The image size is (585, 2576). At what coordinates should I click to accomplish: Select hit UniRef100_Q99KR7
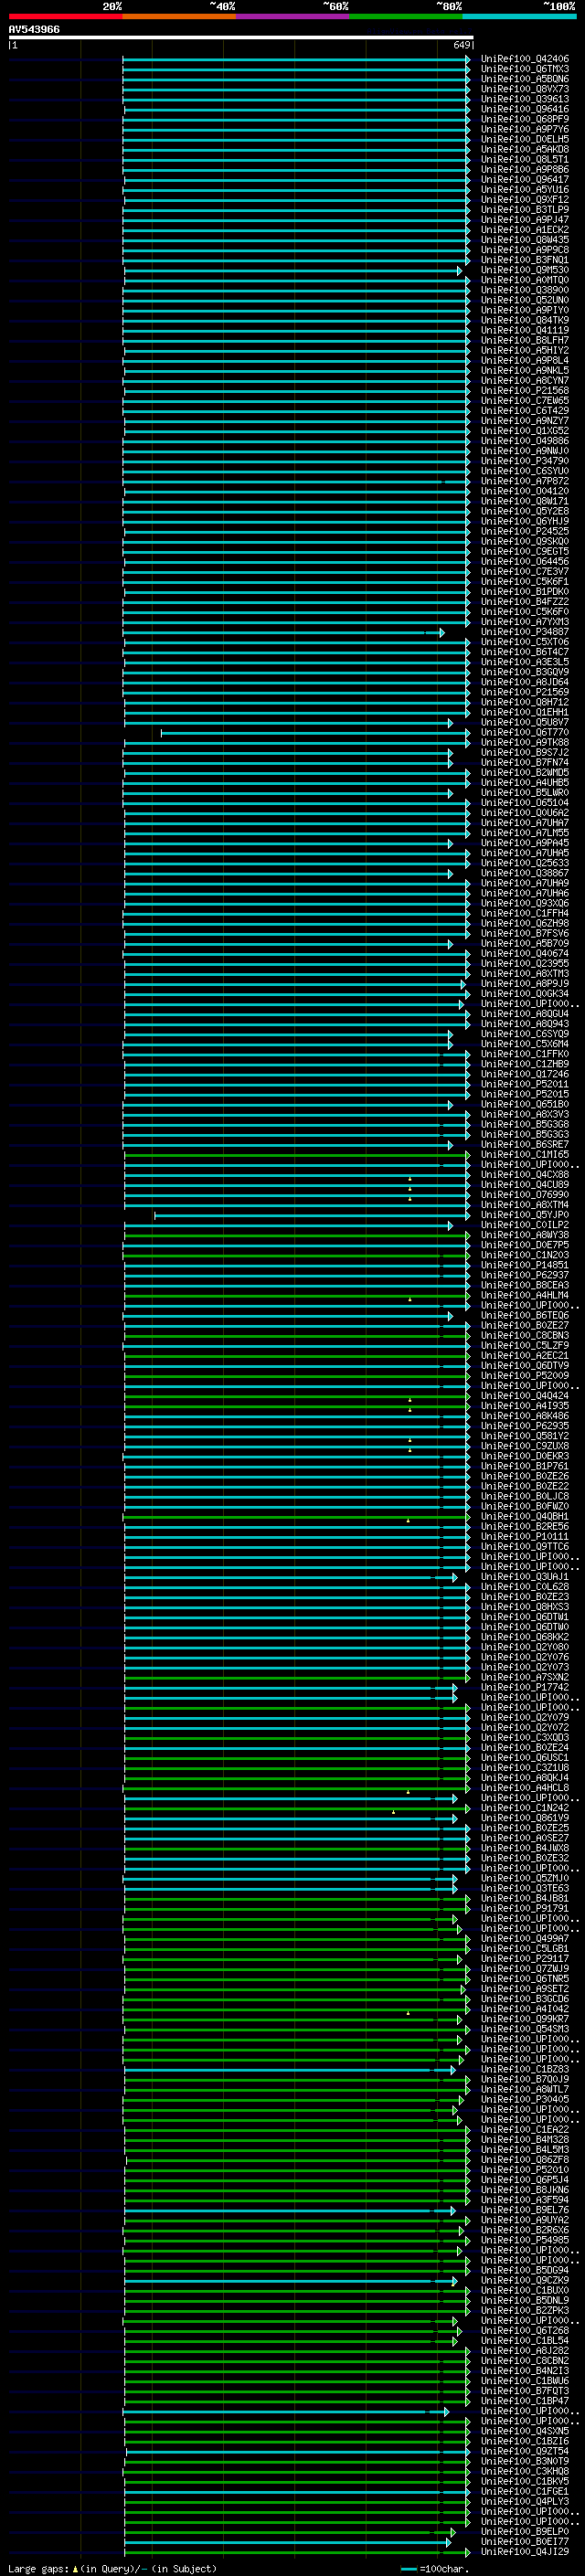coord(525,2019)
